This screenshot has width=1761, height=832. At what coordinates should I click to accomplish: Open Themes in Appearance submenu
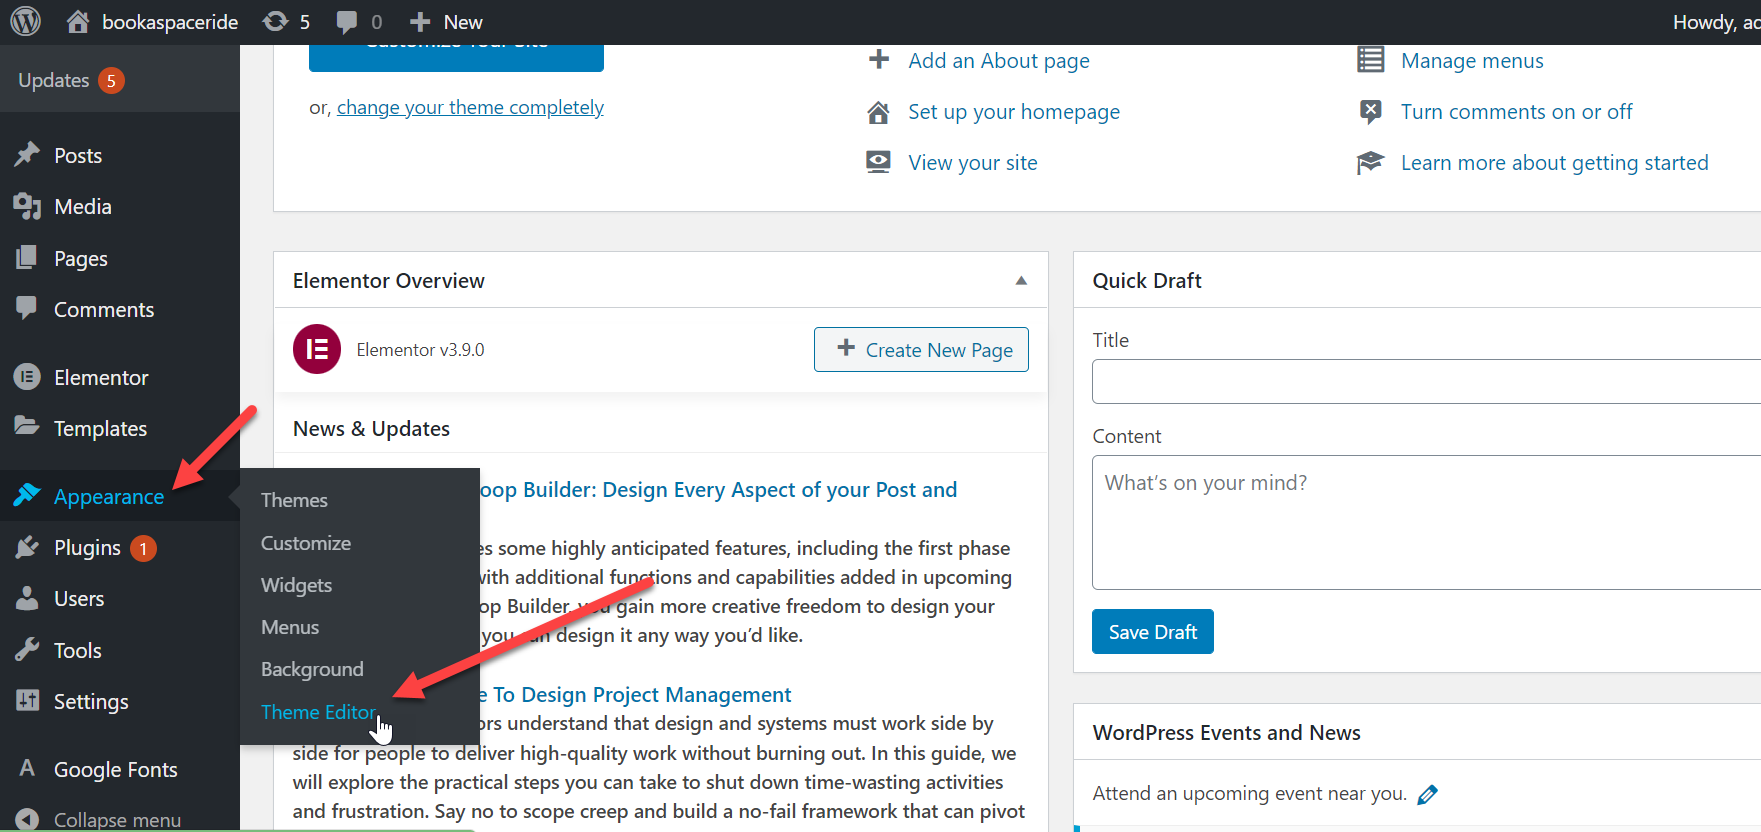(x=294, y=500)
